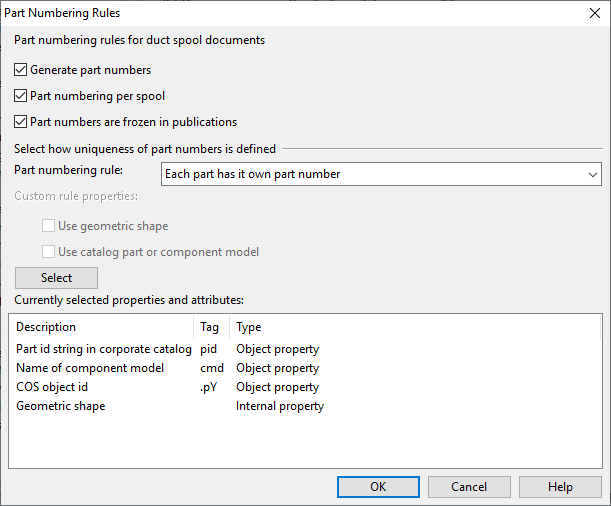Image resolution: width=611 pixels, height=506 pixels.
Task: Sort list by Description column header
Action: coord(100,327)
